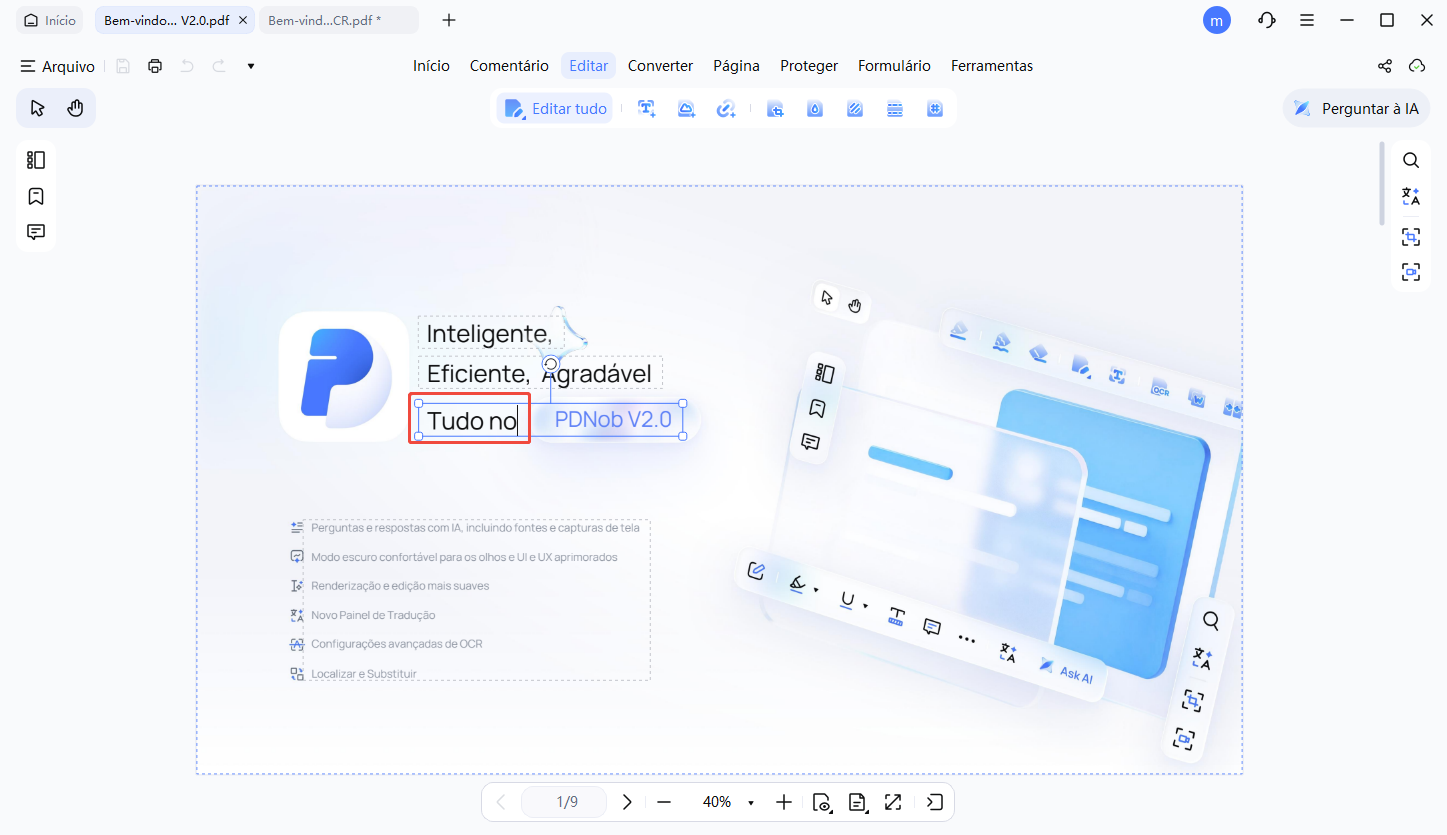The image size is (1447, 835).
Task: Go to next page with arrow
Action: [627, 802]
